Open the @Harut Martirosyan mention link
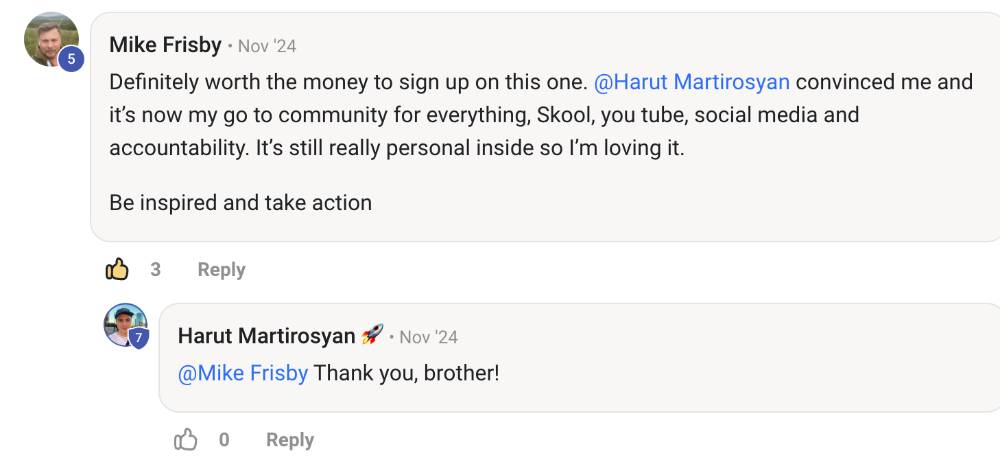1000x471 pixels. point(692,82)
